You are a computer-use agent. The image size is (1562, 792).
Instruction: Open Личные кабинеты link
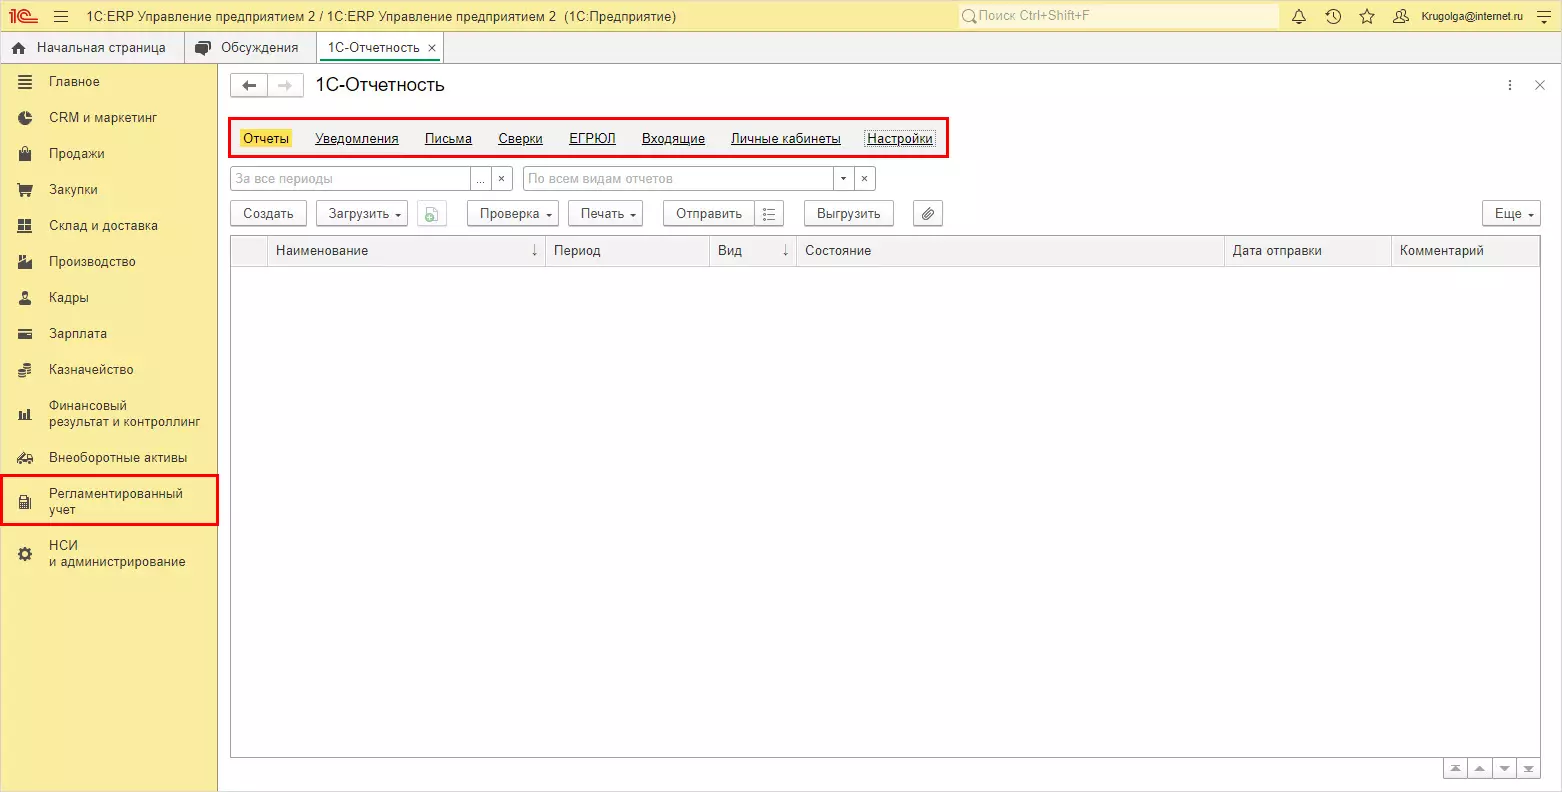click(786, 139)
